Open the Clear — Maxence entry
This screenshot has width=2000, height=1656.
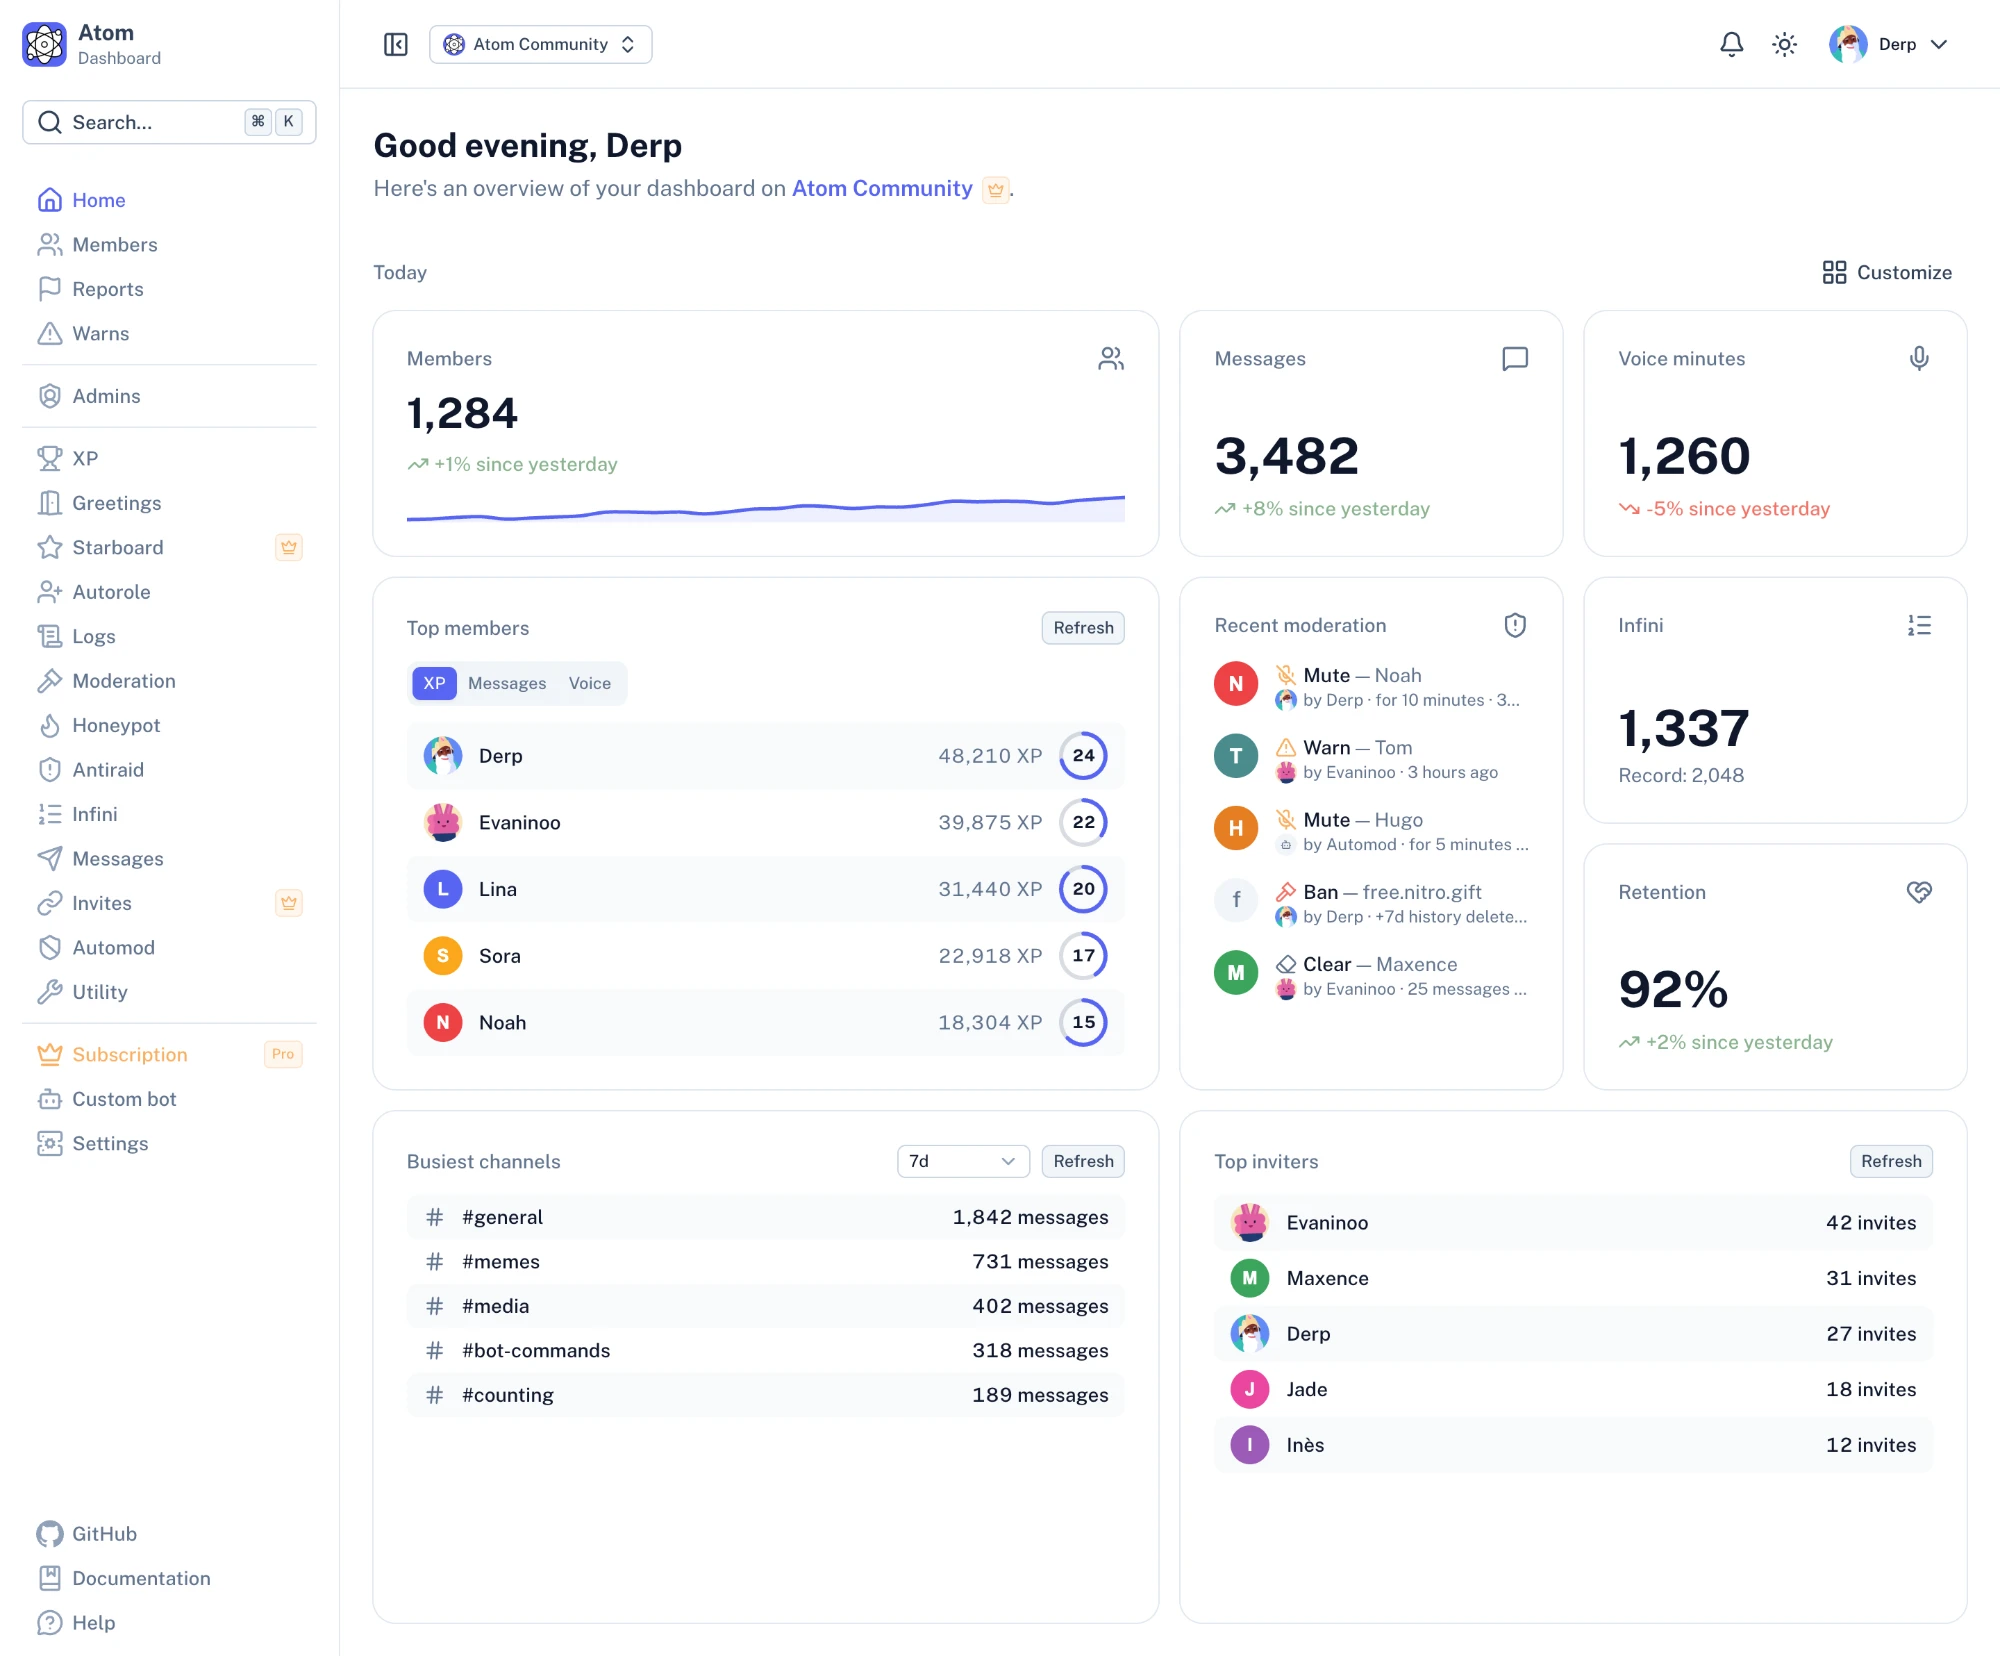[x=1371, y=976]
